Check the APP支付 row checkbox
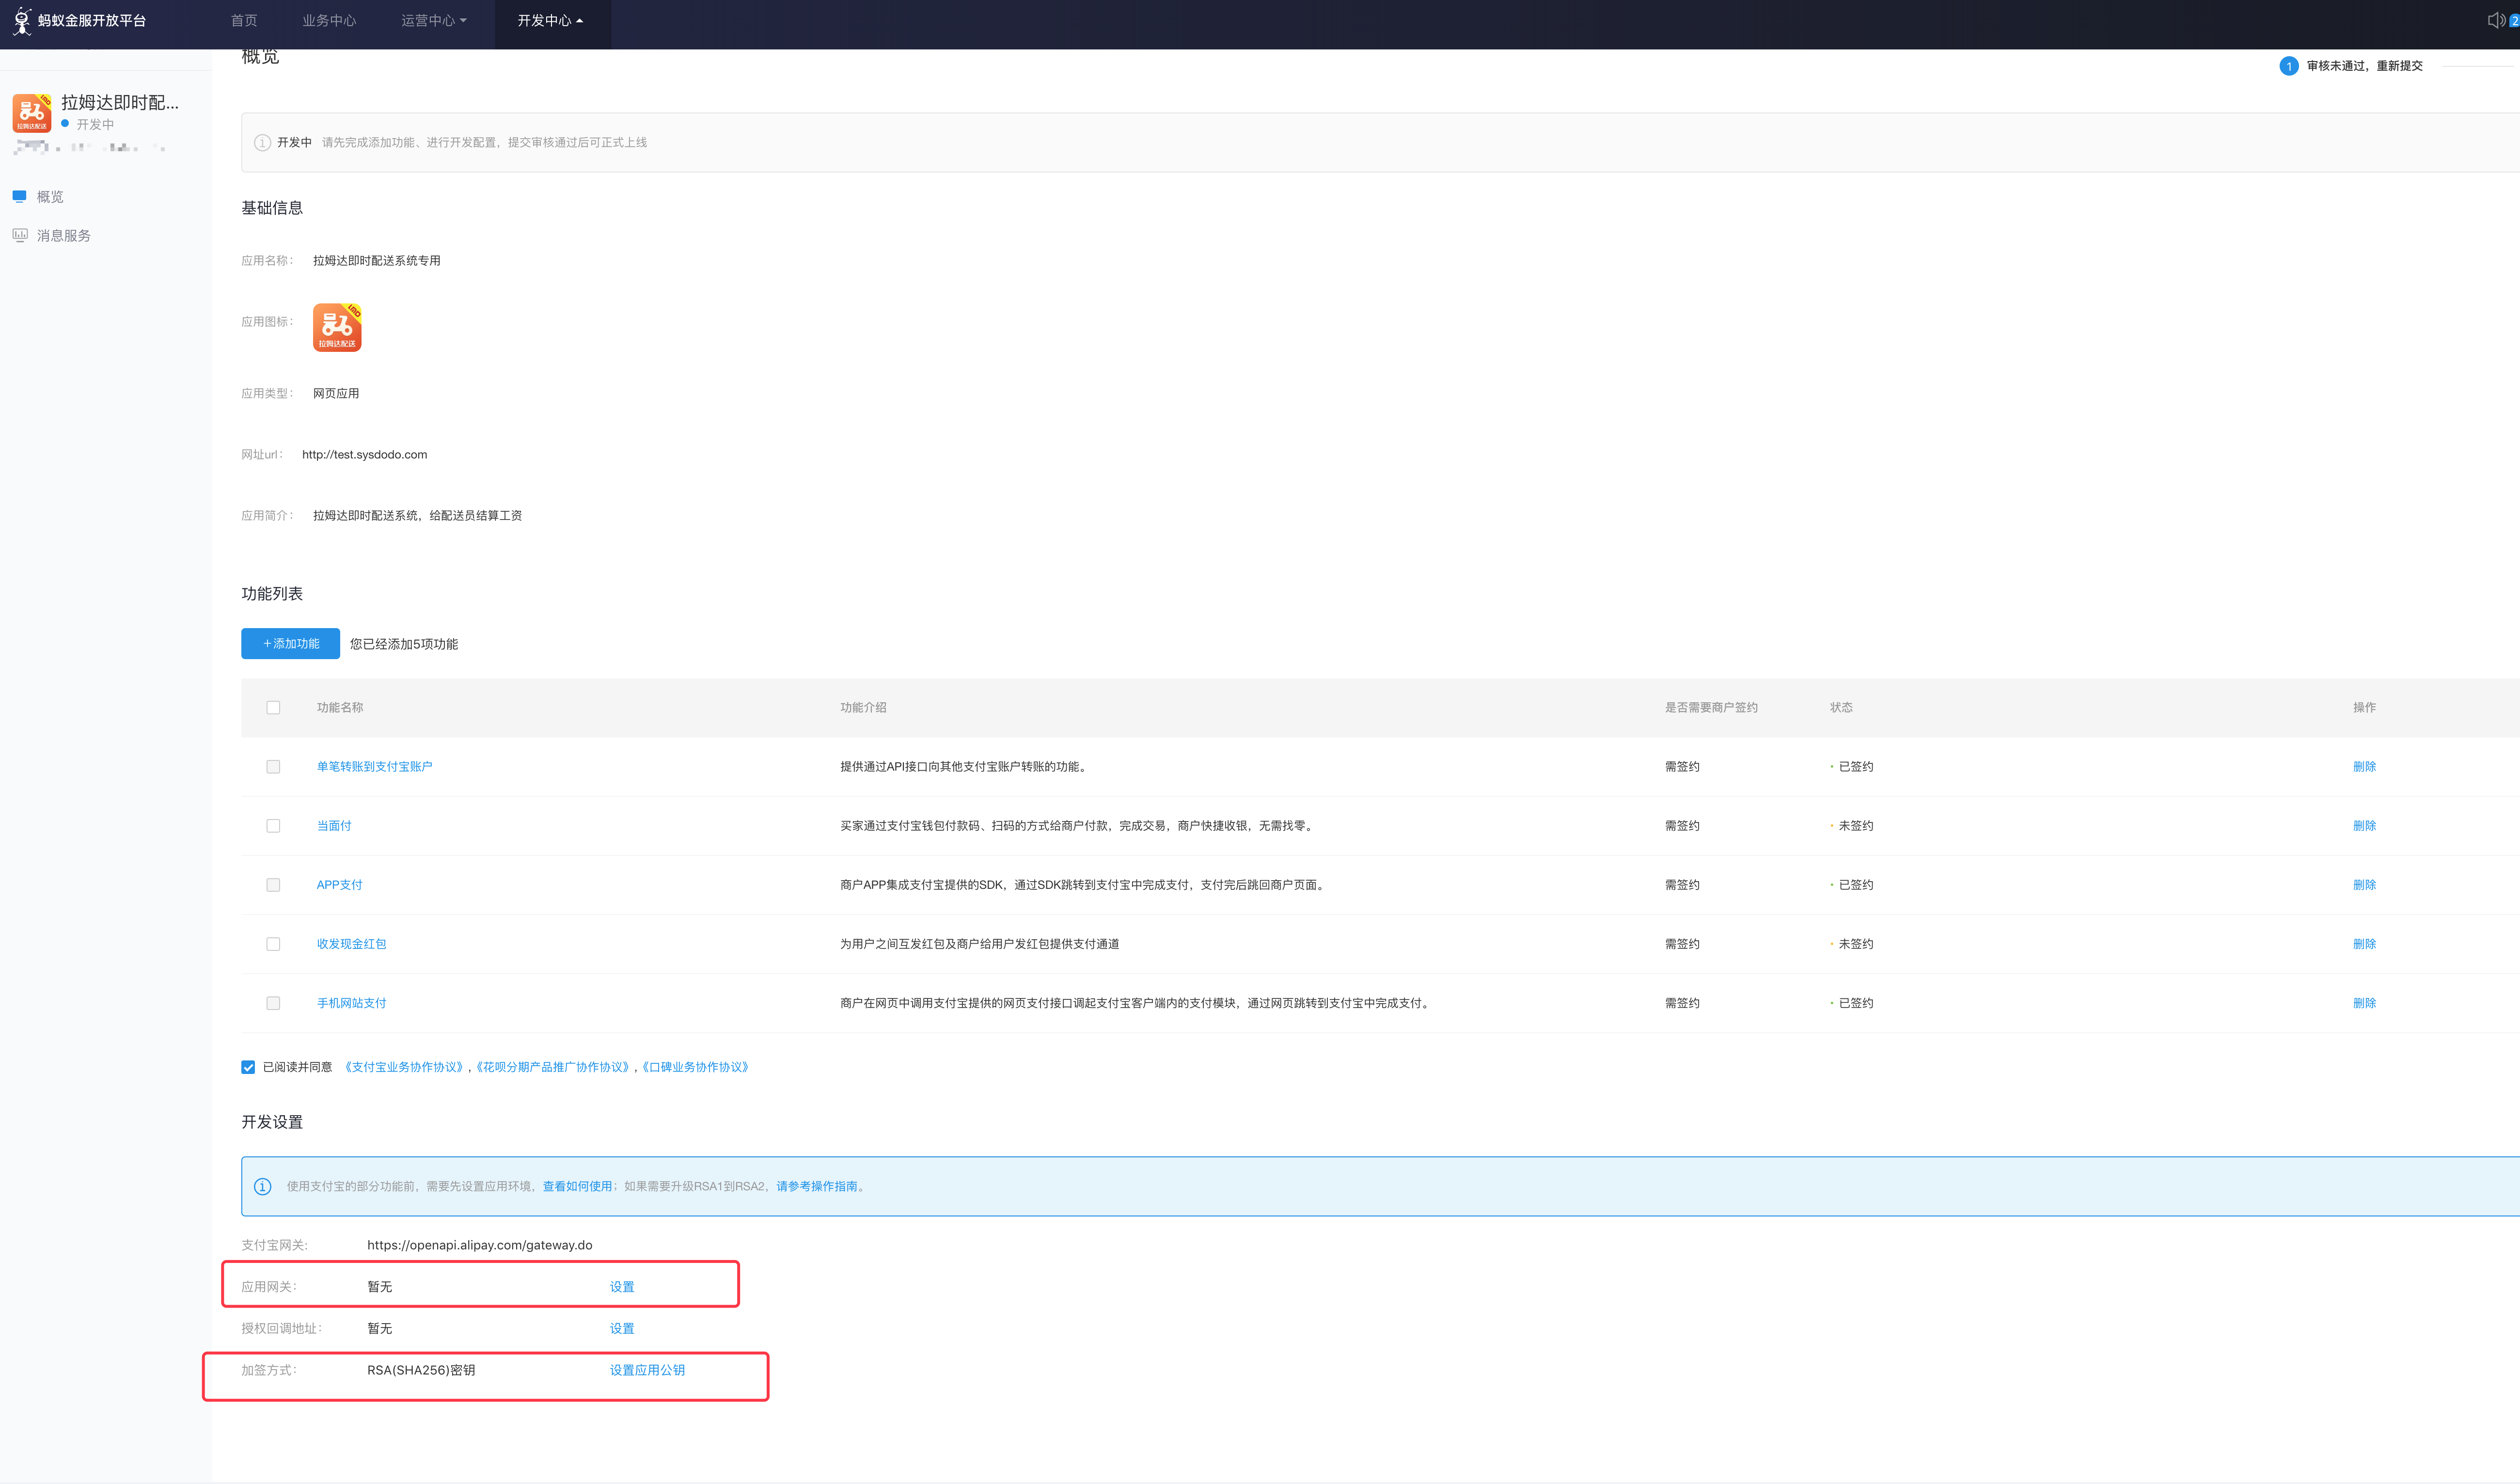Screen dimensions: 2520x1484 coord(273,884)
